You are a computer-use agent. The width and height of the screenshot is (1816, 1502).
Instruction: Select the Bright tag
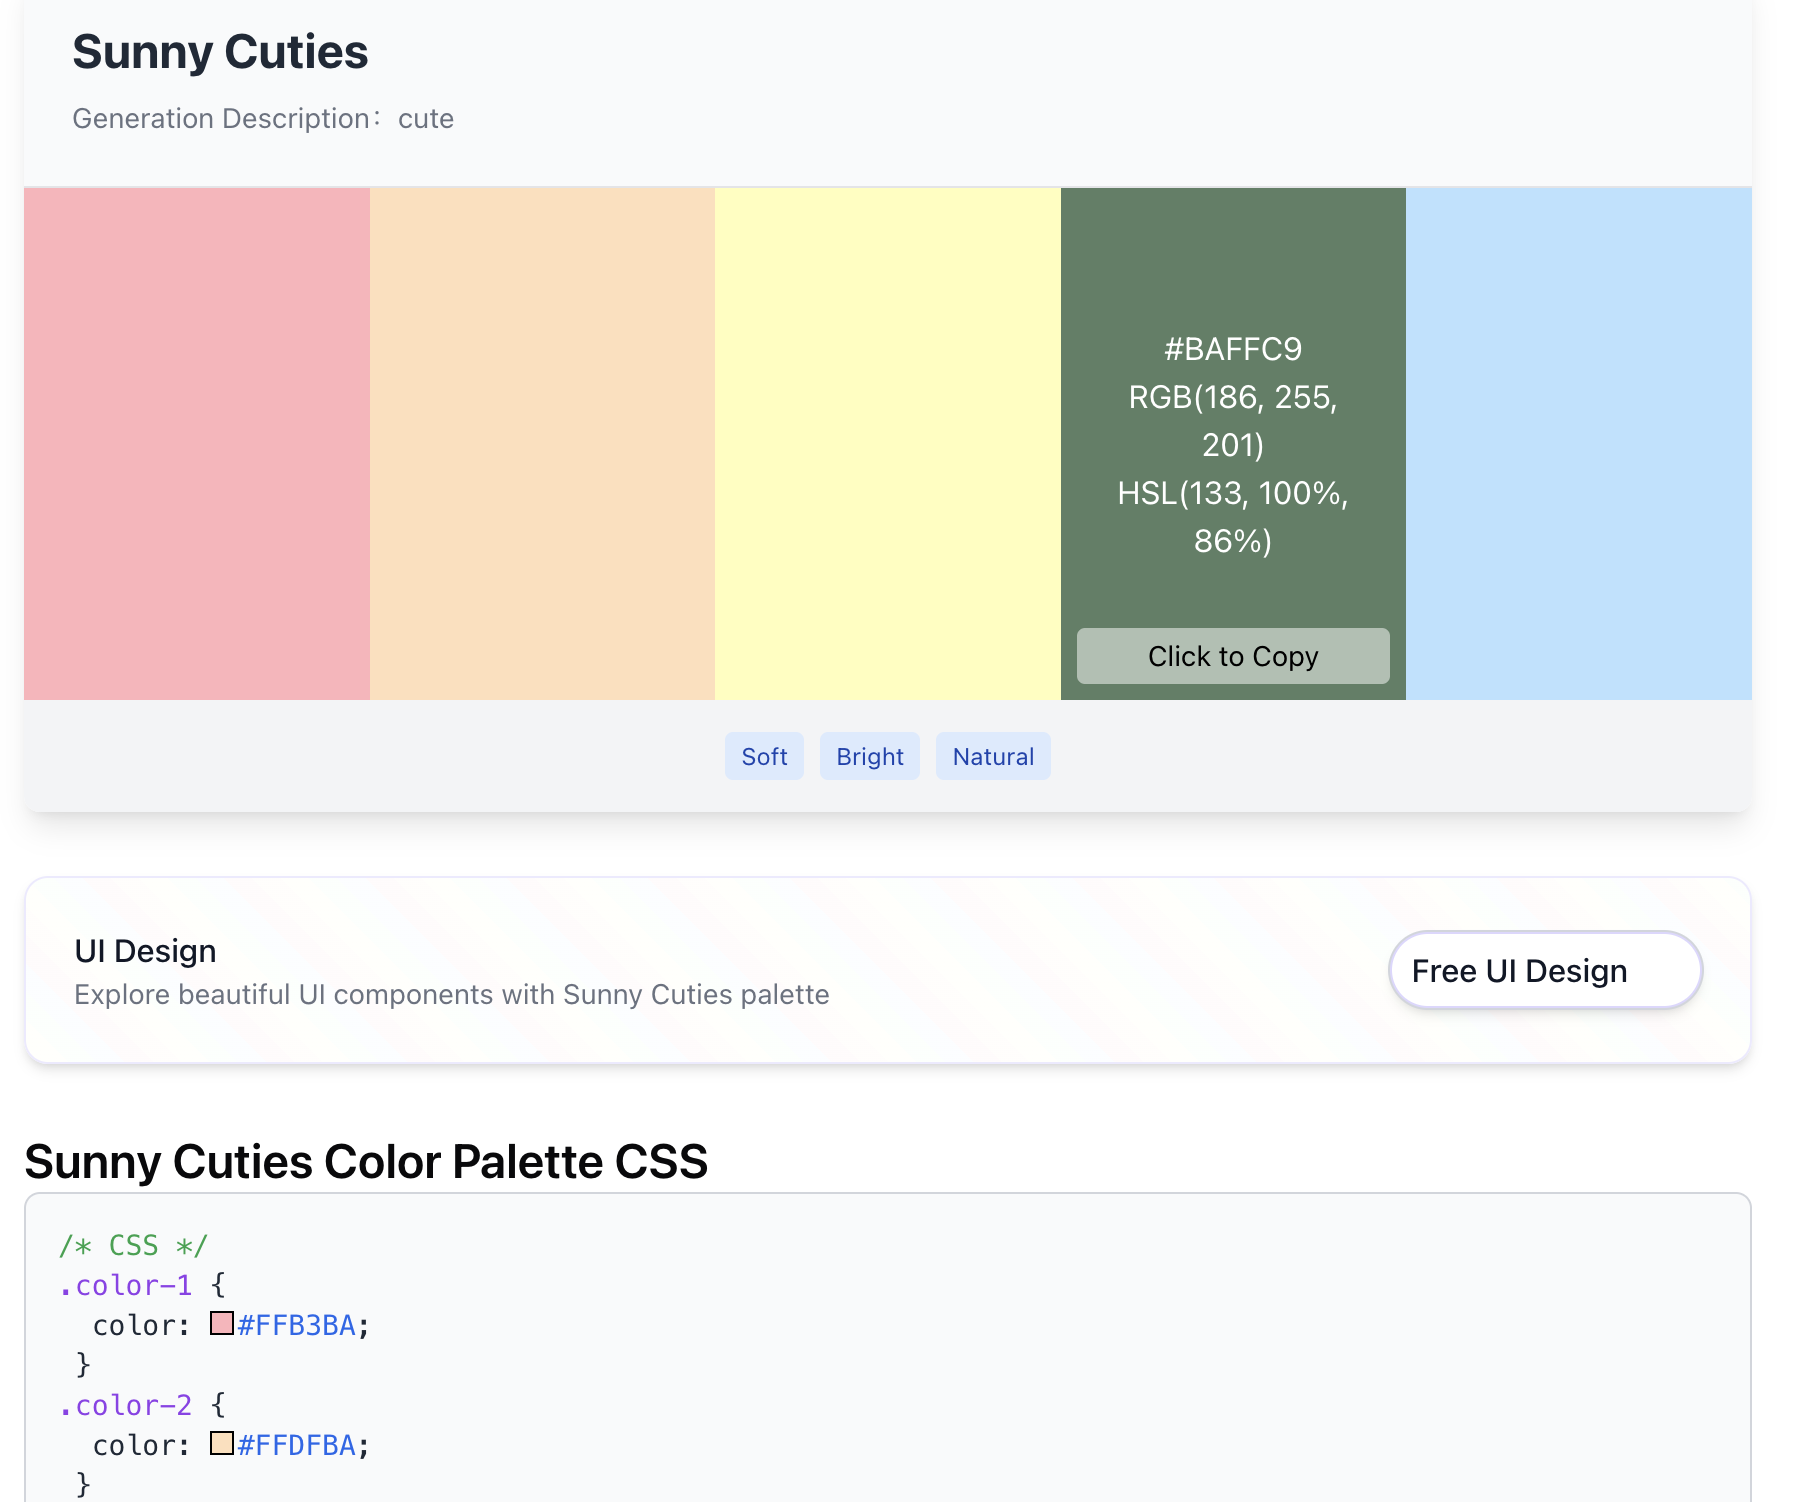[869, 756]
